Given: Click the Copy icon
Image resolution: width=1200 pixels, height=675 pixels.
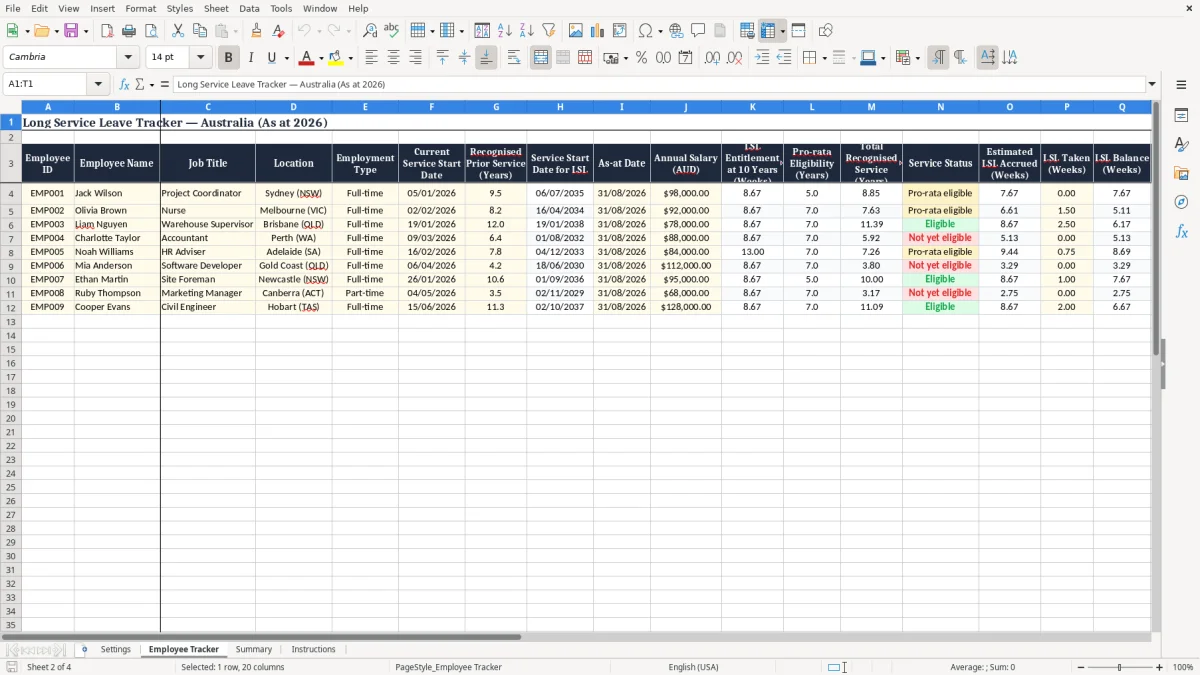Looking at the screenshot, I should (200, 31).
